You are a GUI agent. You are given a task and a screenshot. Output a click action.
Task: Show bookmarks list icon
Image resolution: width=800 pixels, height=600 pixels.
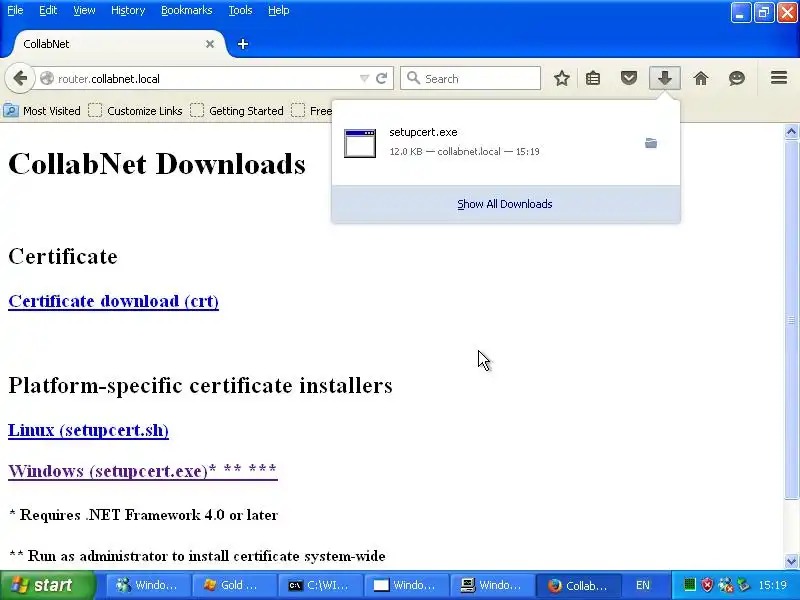[x=593, y=79]
